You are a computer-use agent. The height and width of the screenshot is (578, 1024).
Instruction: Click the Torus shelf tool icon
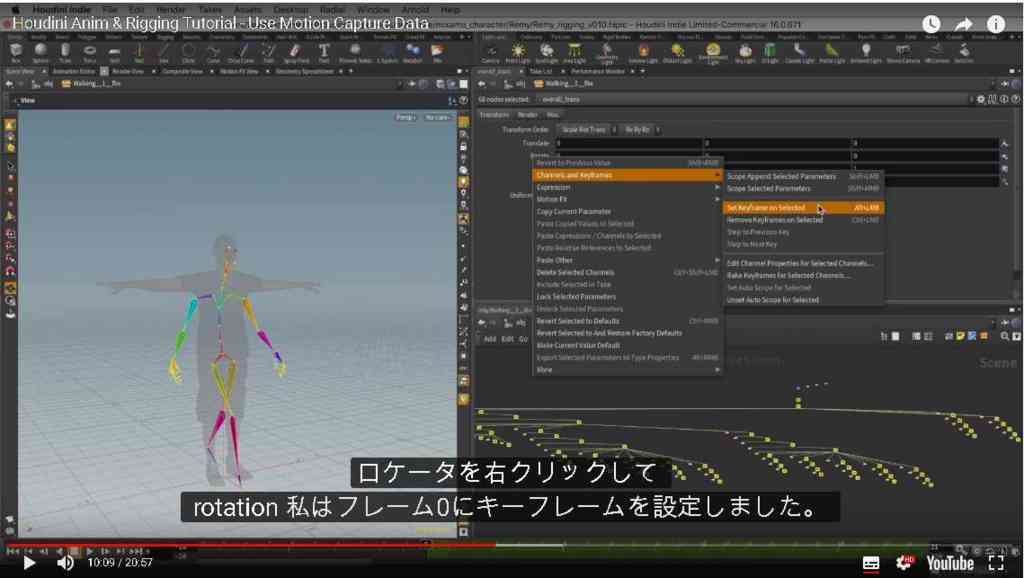click(x=89, y=52)
